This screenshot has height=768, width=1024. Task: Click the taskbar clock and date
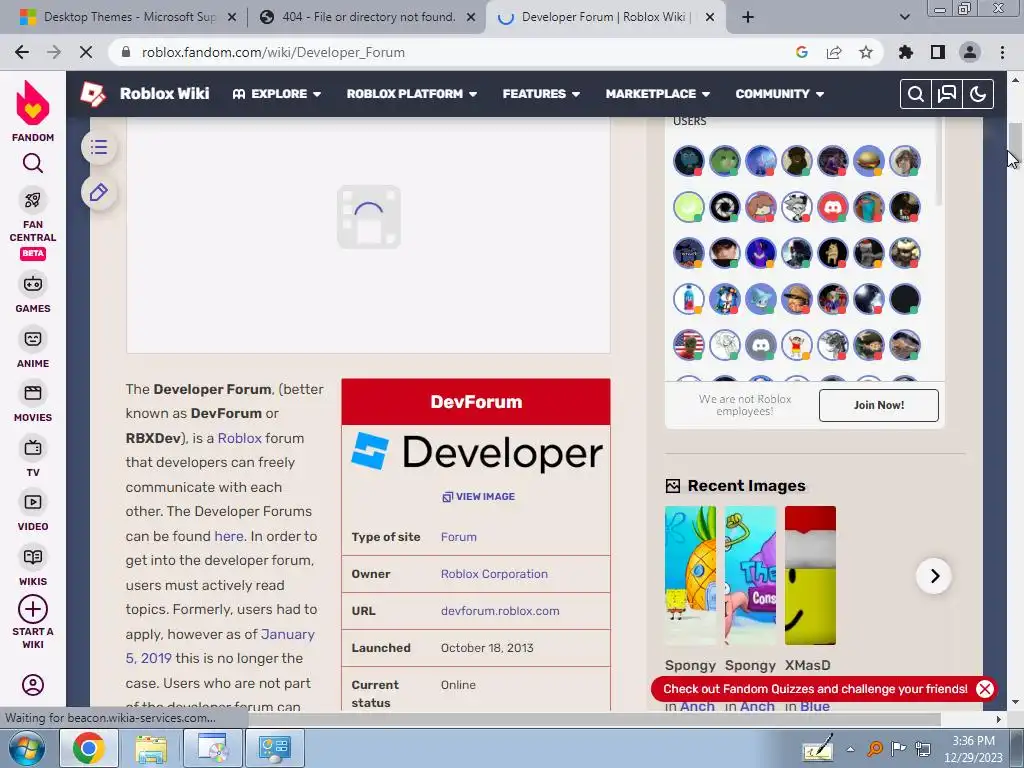click(x=974, y=749)
